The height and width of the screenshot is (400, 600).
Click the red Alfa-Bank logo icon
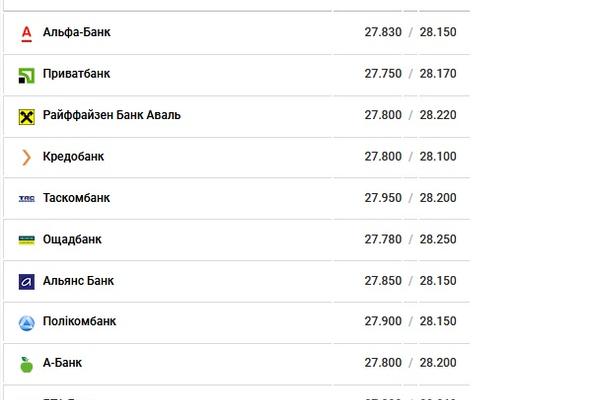tap(26, 34)
